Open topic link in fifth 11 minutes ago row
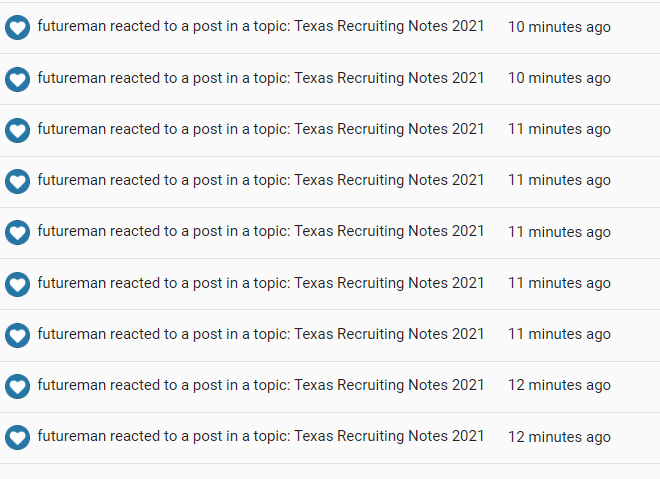This screenshot has height=479, width=660. (x=389, y=334)
